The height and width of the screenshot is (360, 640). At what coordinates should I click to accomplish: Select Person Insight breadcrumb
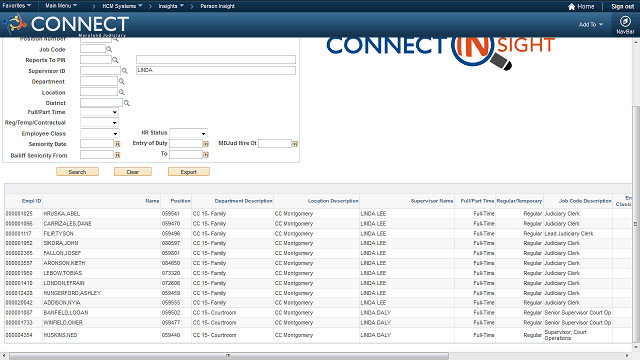218,6
